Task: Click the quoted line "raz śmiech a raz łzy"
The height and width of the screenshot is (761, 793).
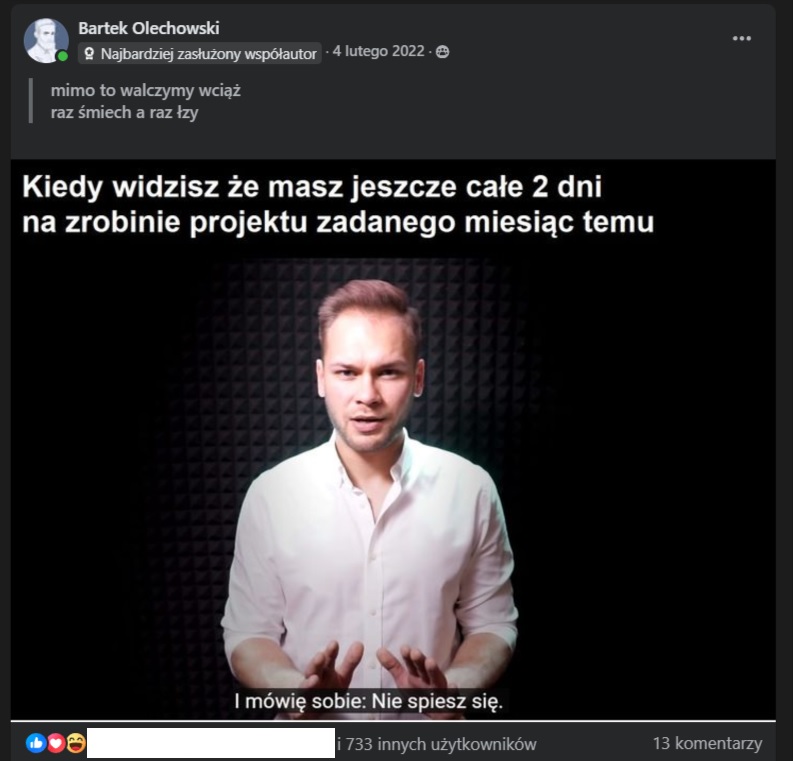Action: tap(124, 112)
